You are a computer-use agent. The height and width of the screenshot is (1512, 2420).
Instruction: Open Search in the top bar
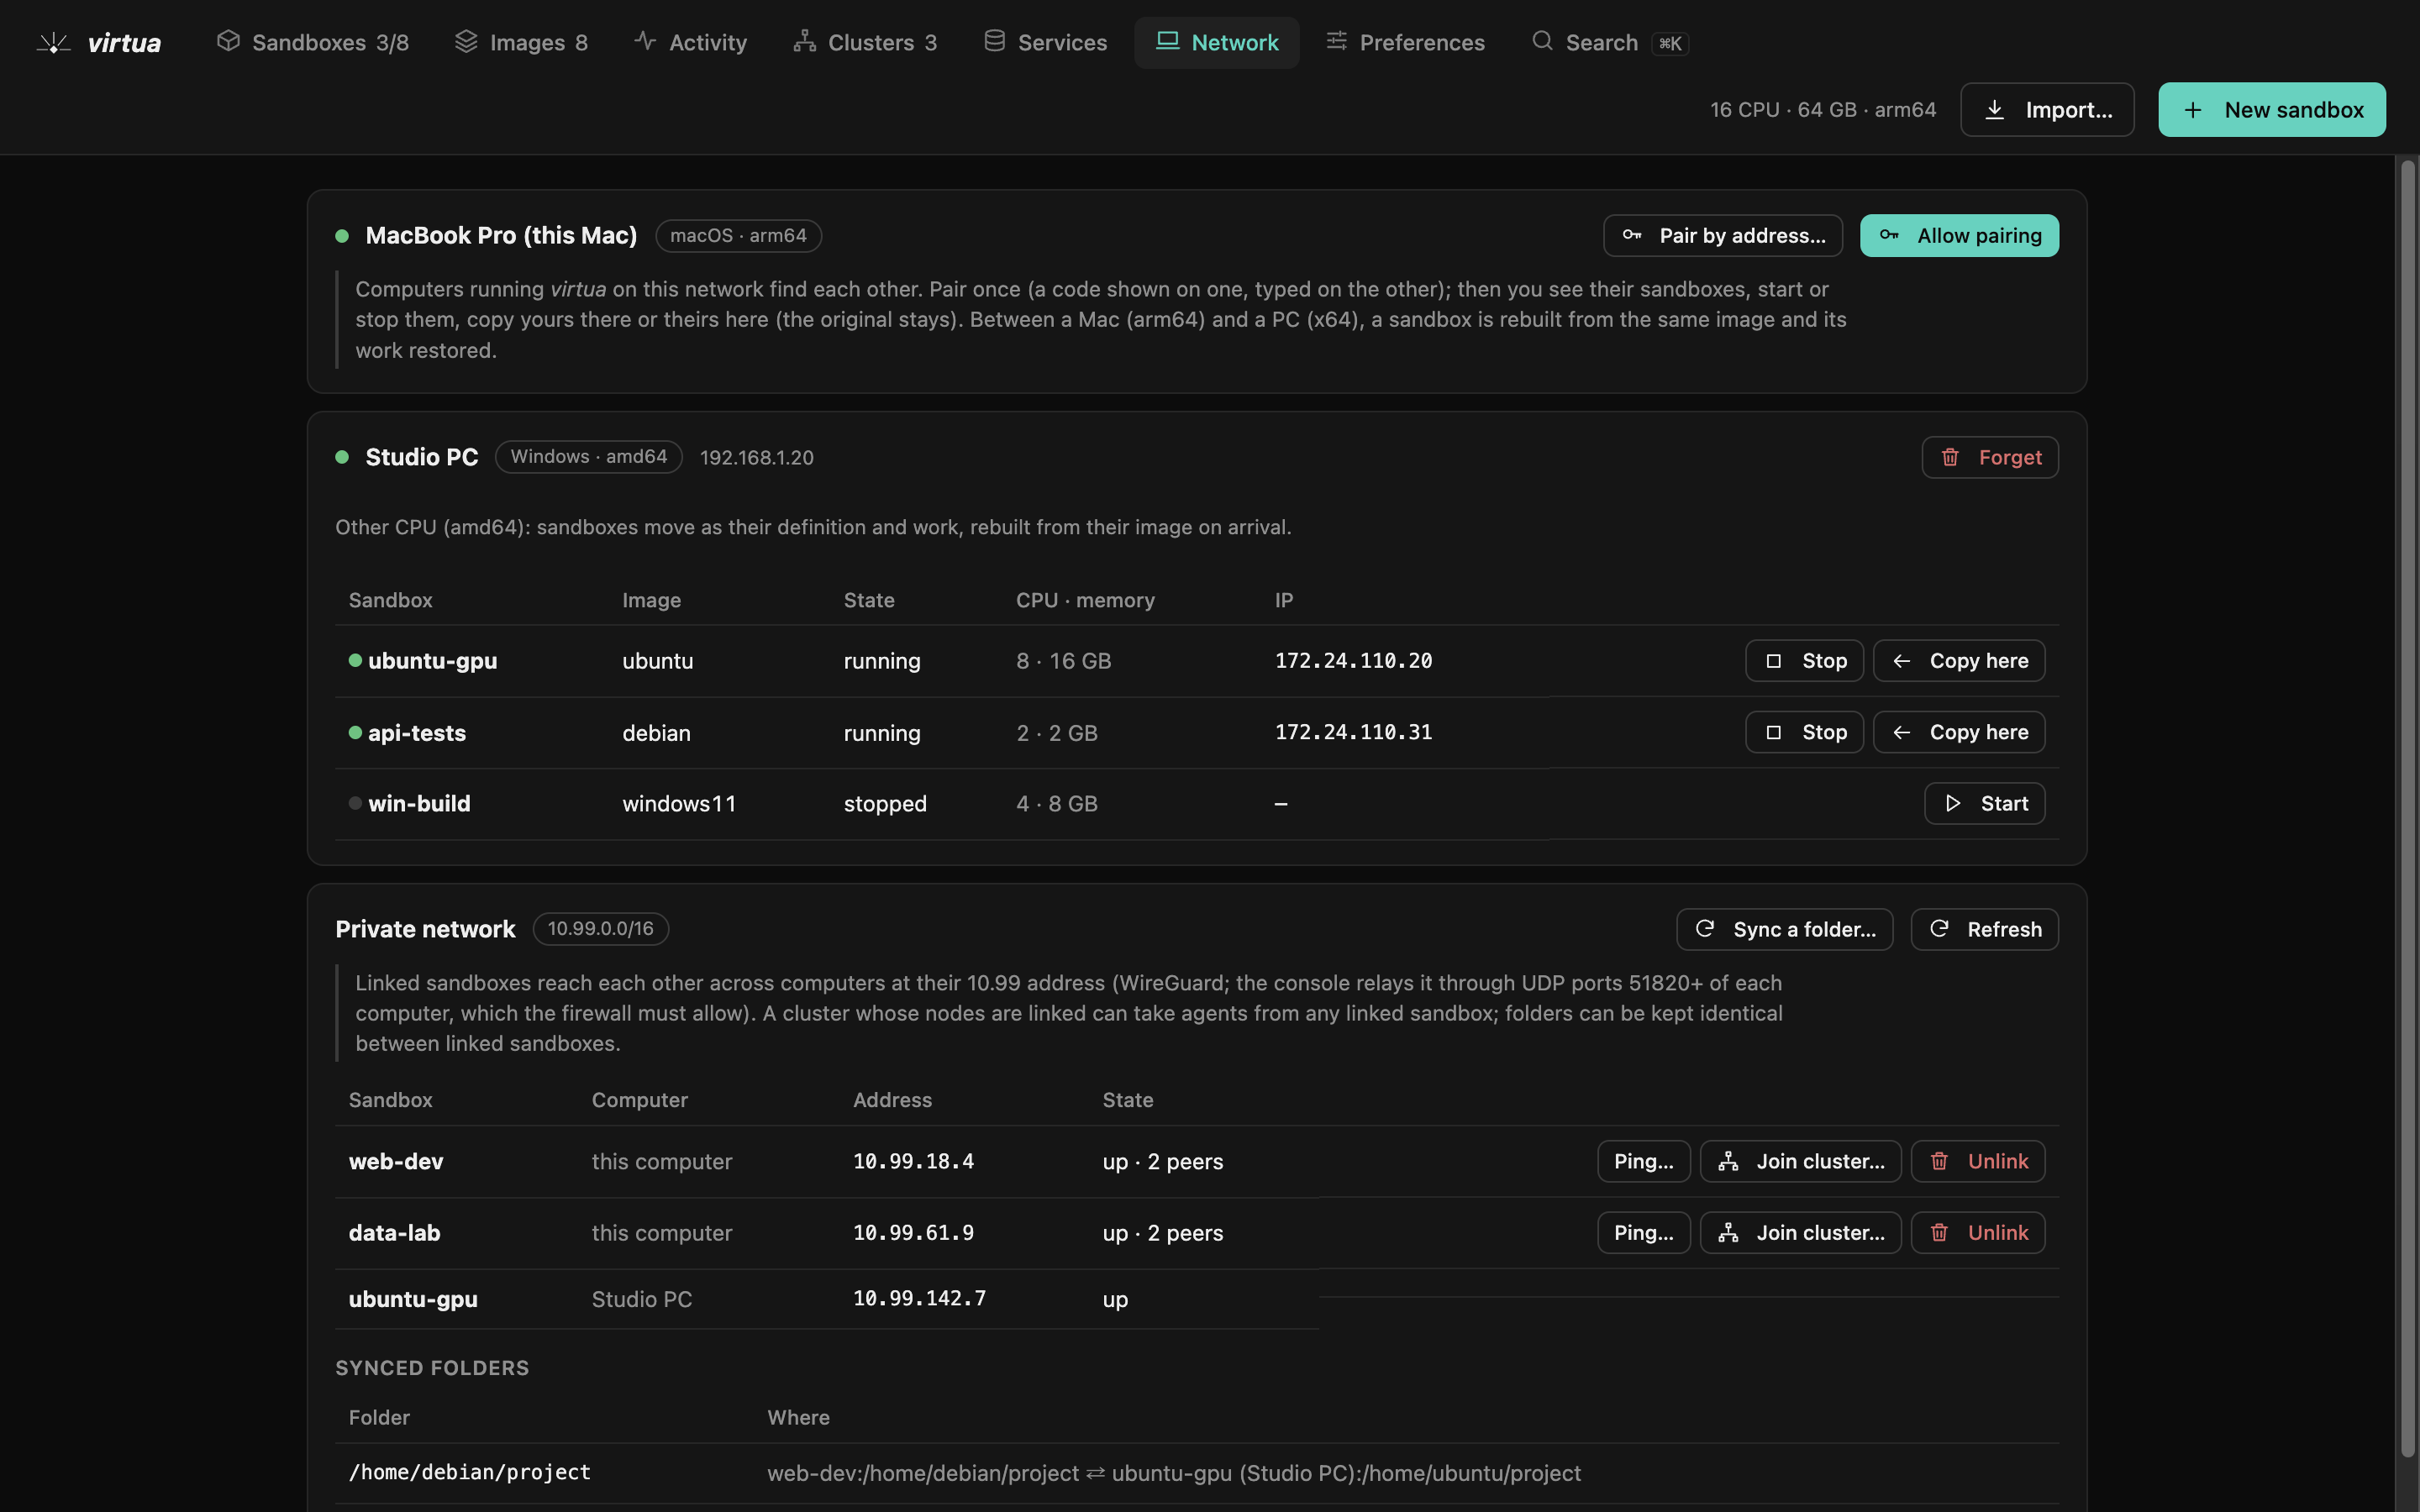(x=1610, y=43)
